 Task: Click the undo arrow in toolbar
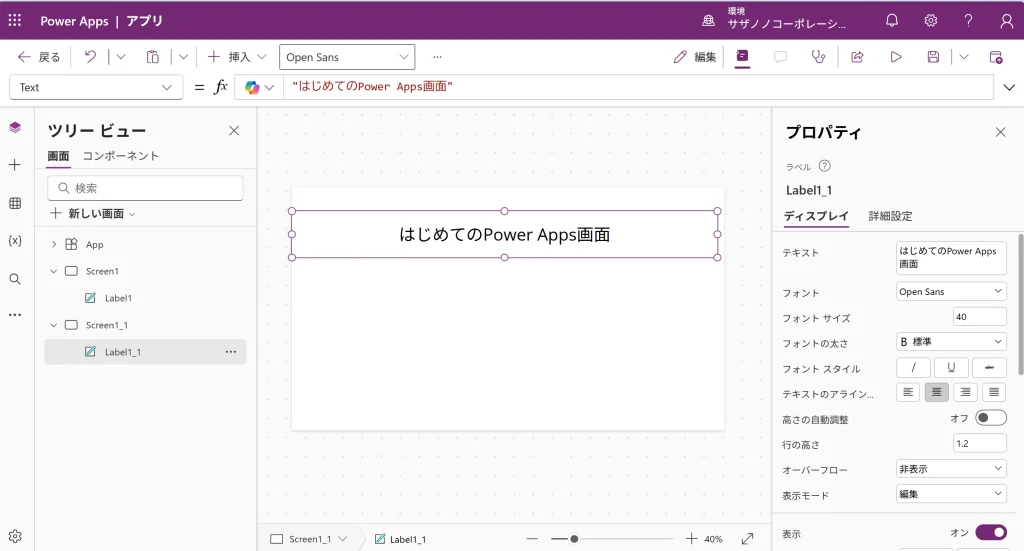(x=90, y=57)
